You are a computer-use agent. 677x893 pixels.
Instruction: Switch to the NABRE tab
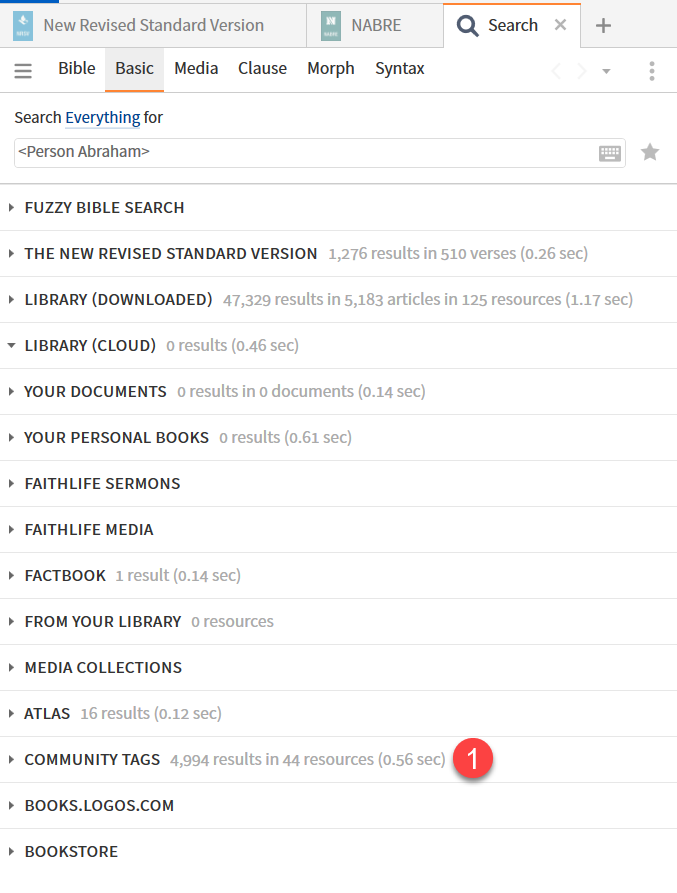pyautogui.click(x=376, y=26)
